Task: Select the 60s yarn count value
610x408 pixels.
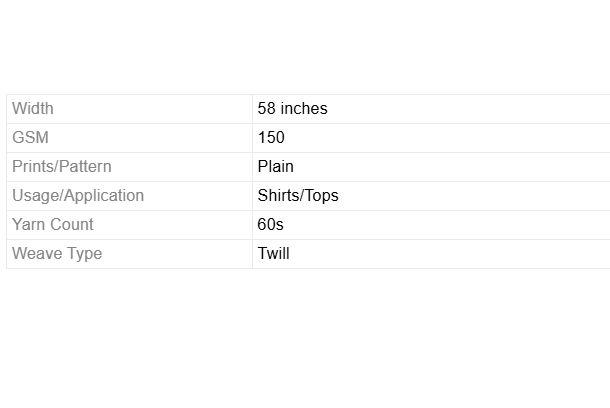Action: (270, 224)
